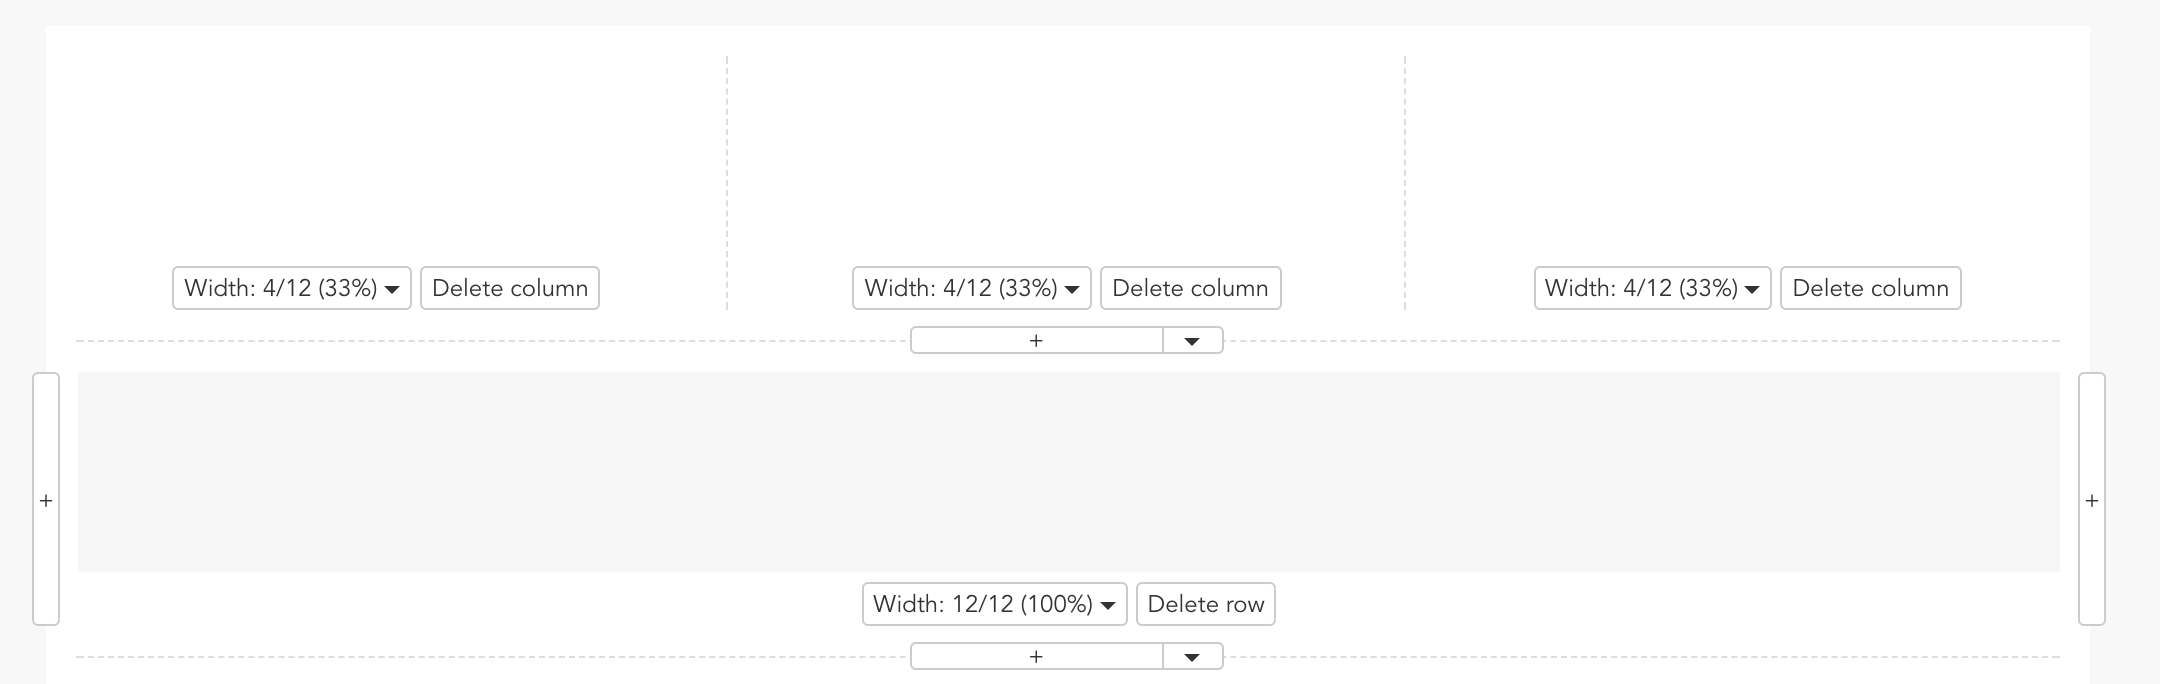Open the middle column's Width 4/12 dropdown
2160x684 pixels.
tap(971, 288)
